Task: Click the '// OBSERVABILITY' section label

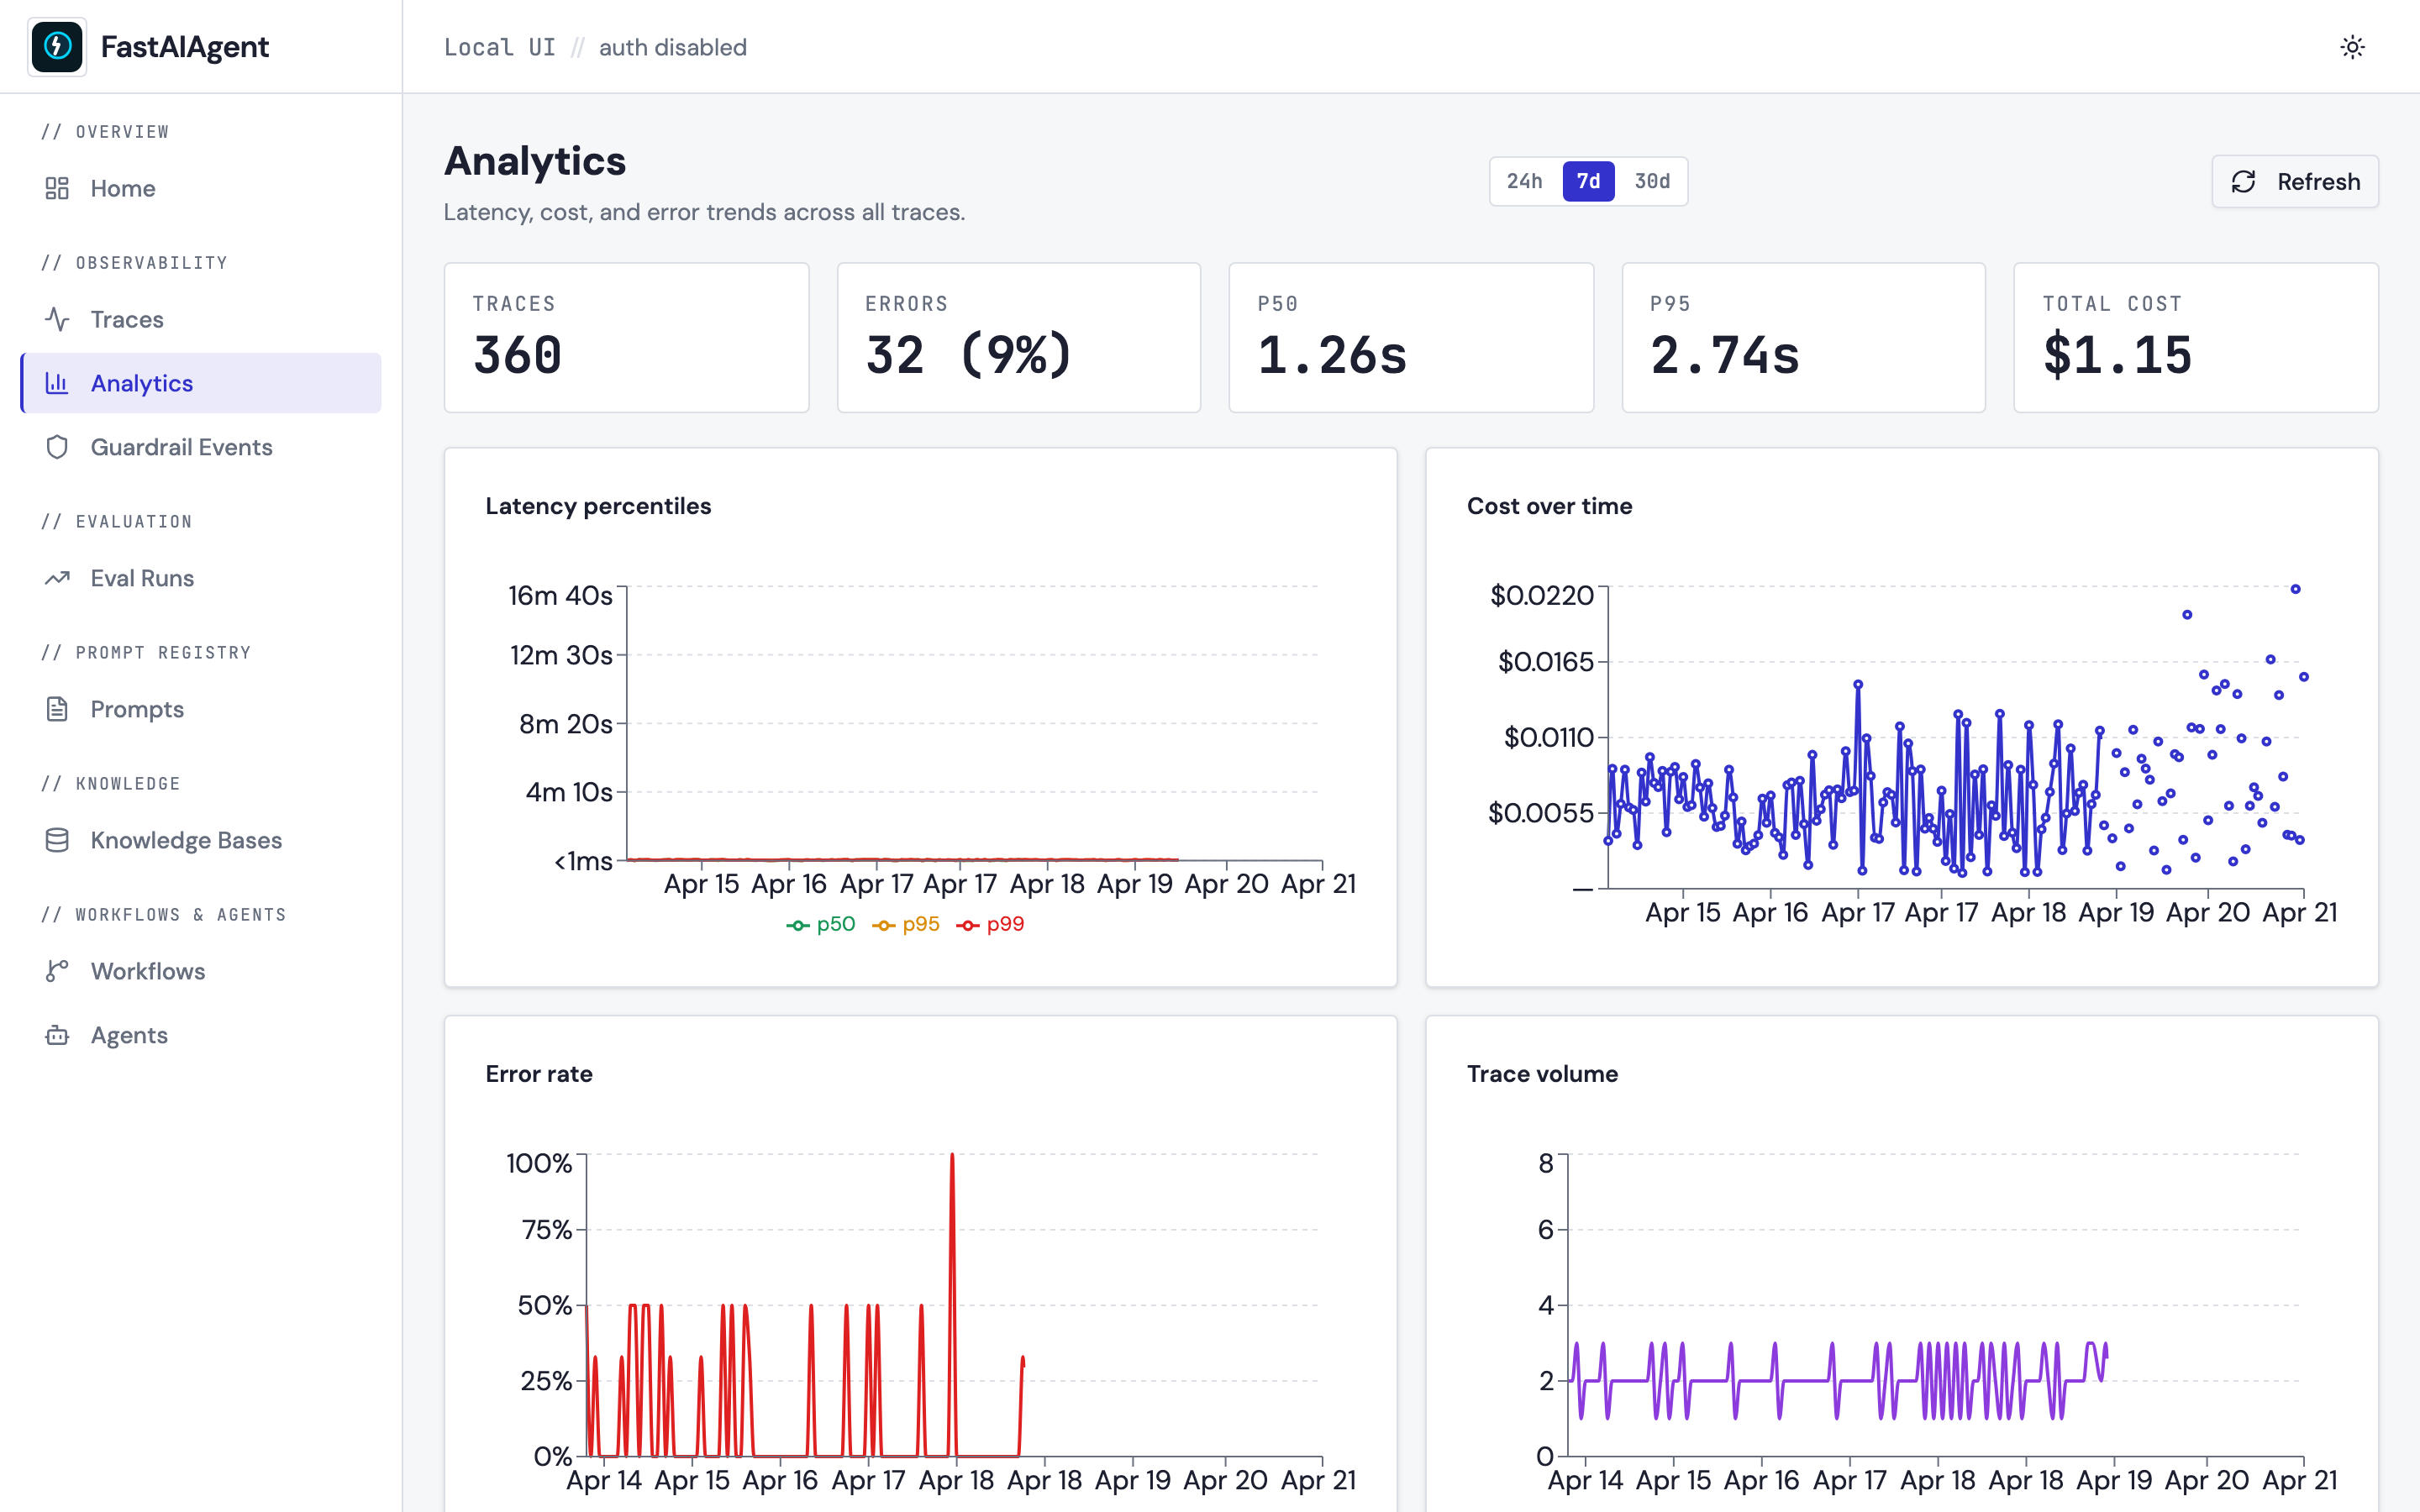Action: (135, 263)
